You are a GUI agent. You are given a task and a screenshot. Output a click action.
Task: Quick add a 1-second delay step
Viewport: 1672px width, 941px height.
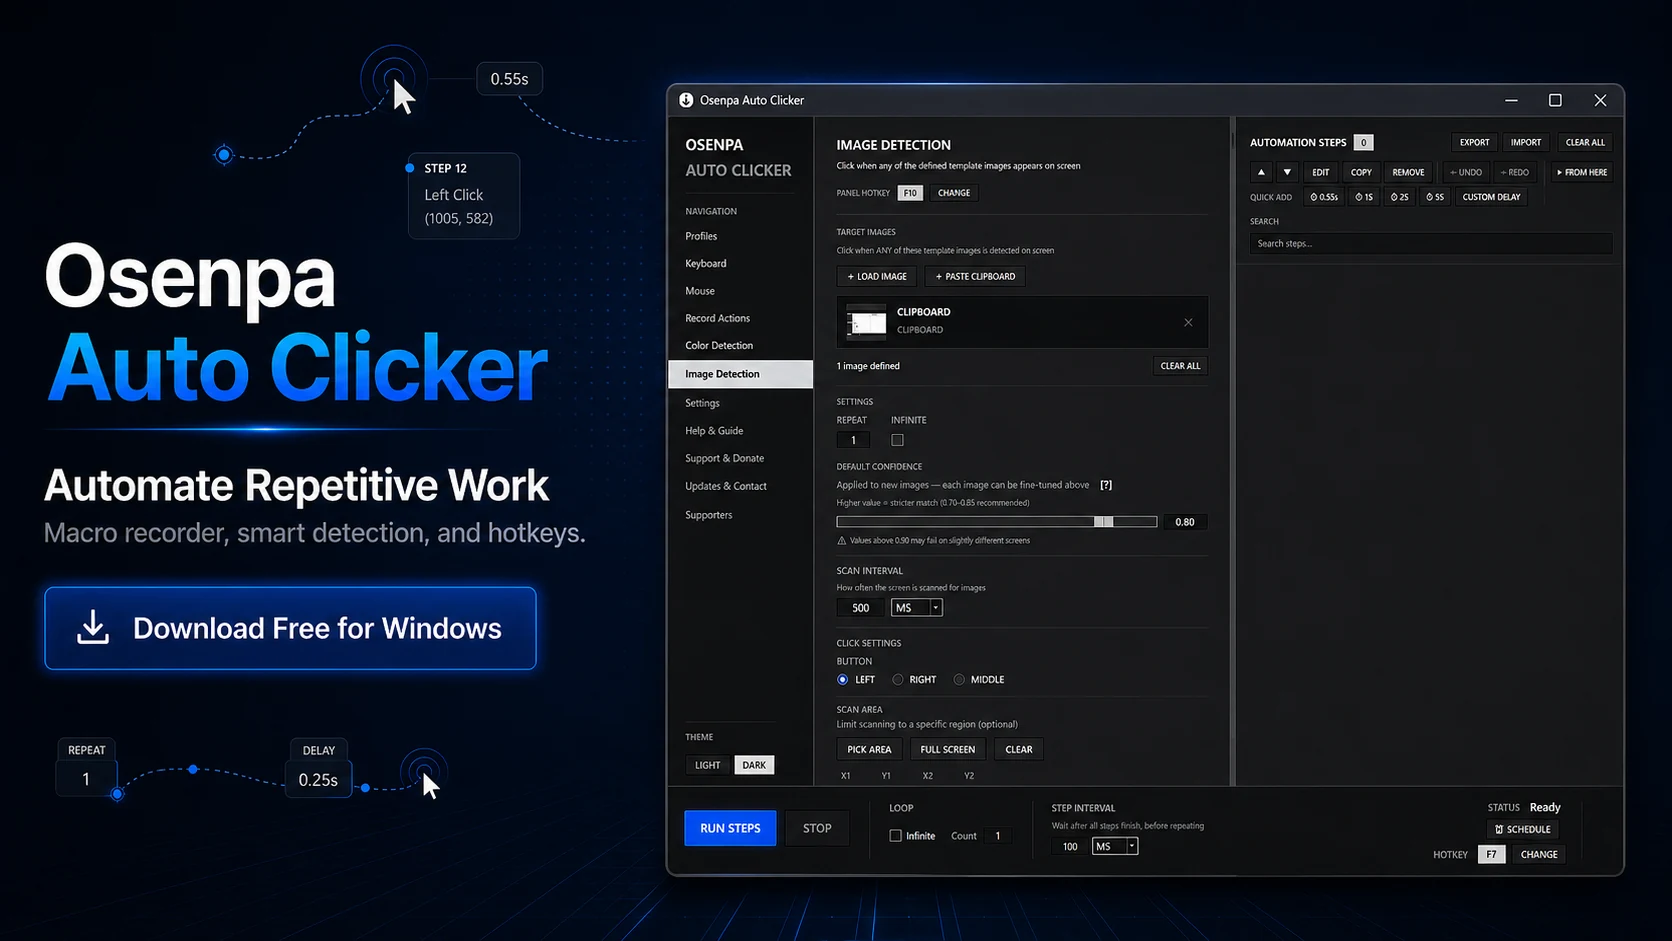pyautogui.click(x=1364, y=196)
